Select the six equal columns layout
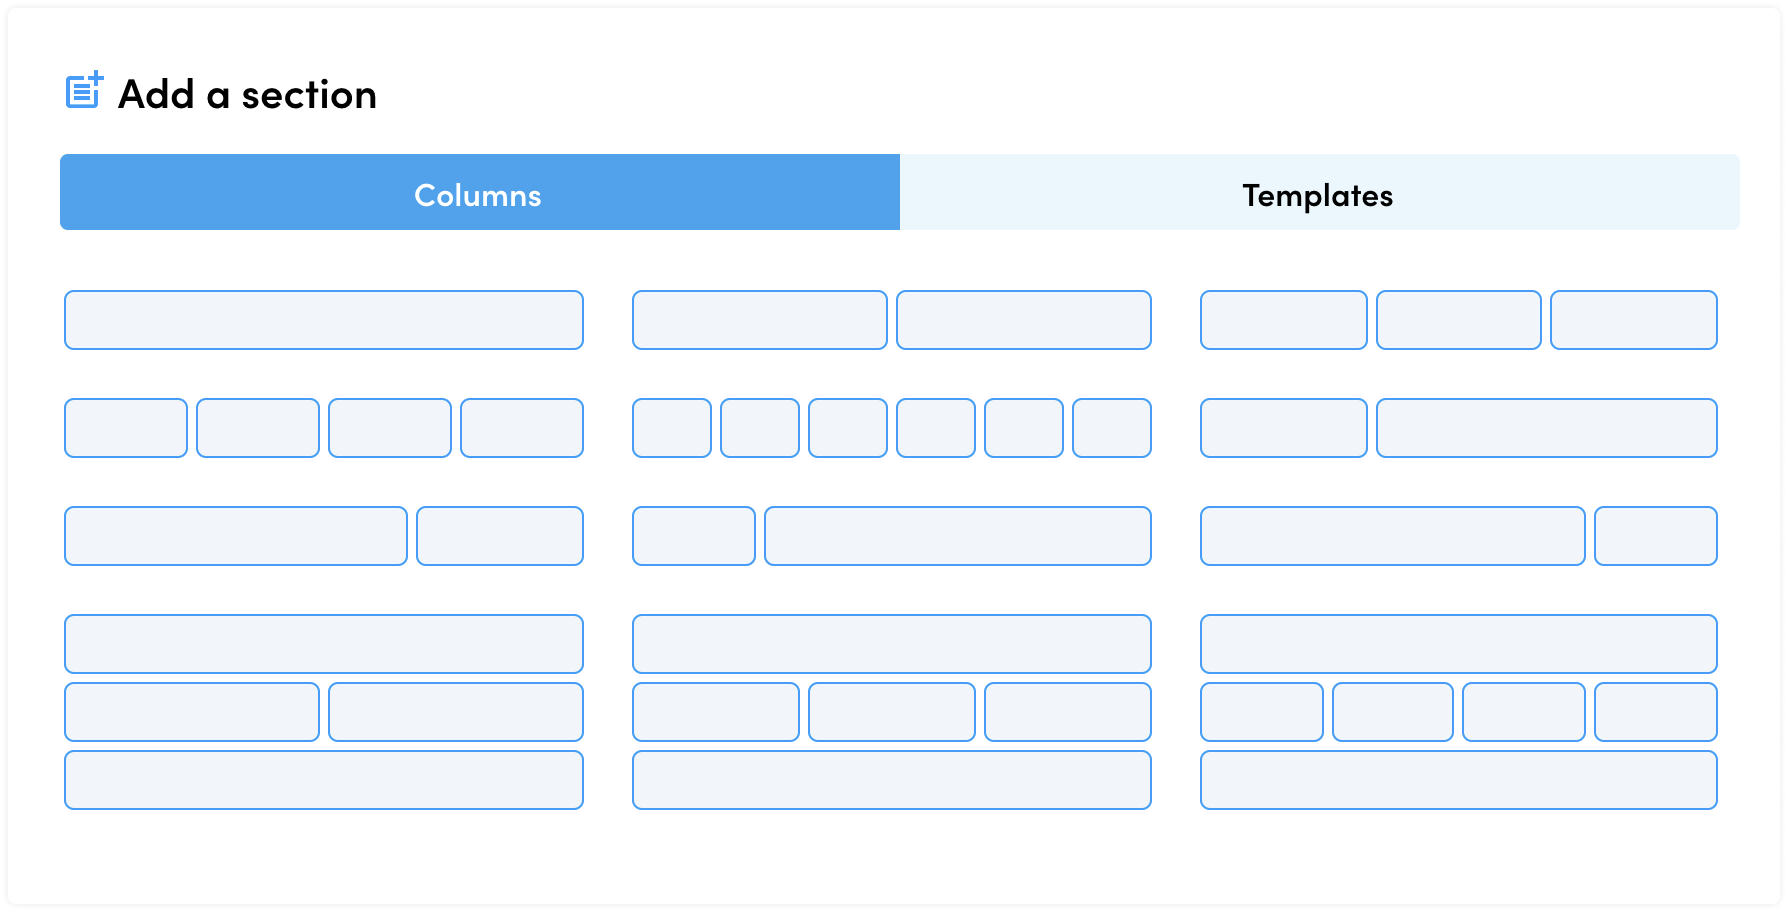 point(892,428)
